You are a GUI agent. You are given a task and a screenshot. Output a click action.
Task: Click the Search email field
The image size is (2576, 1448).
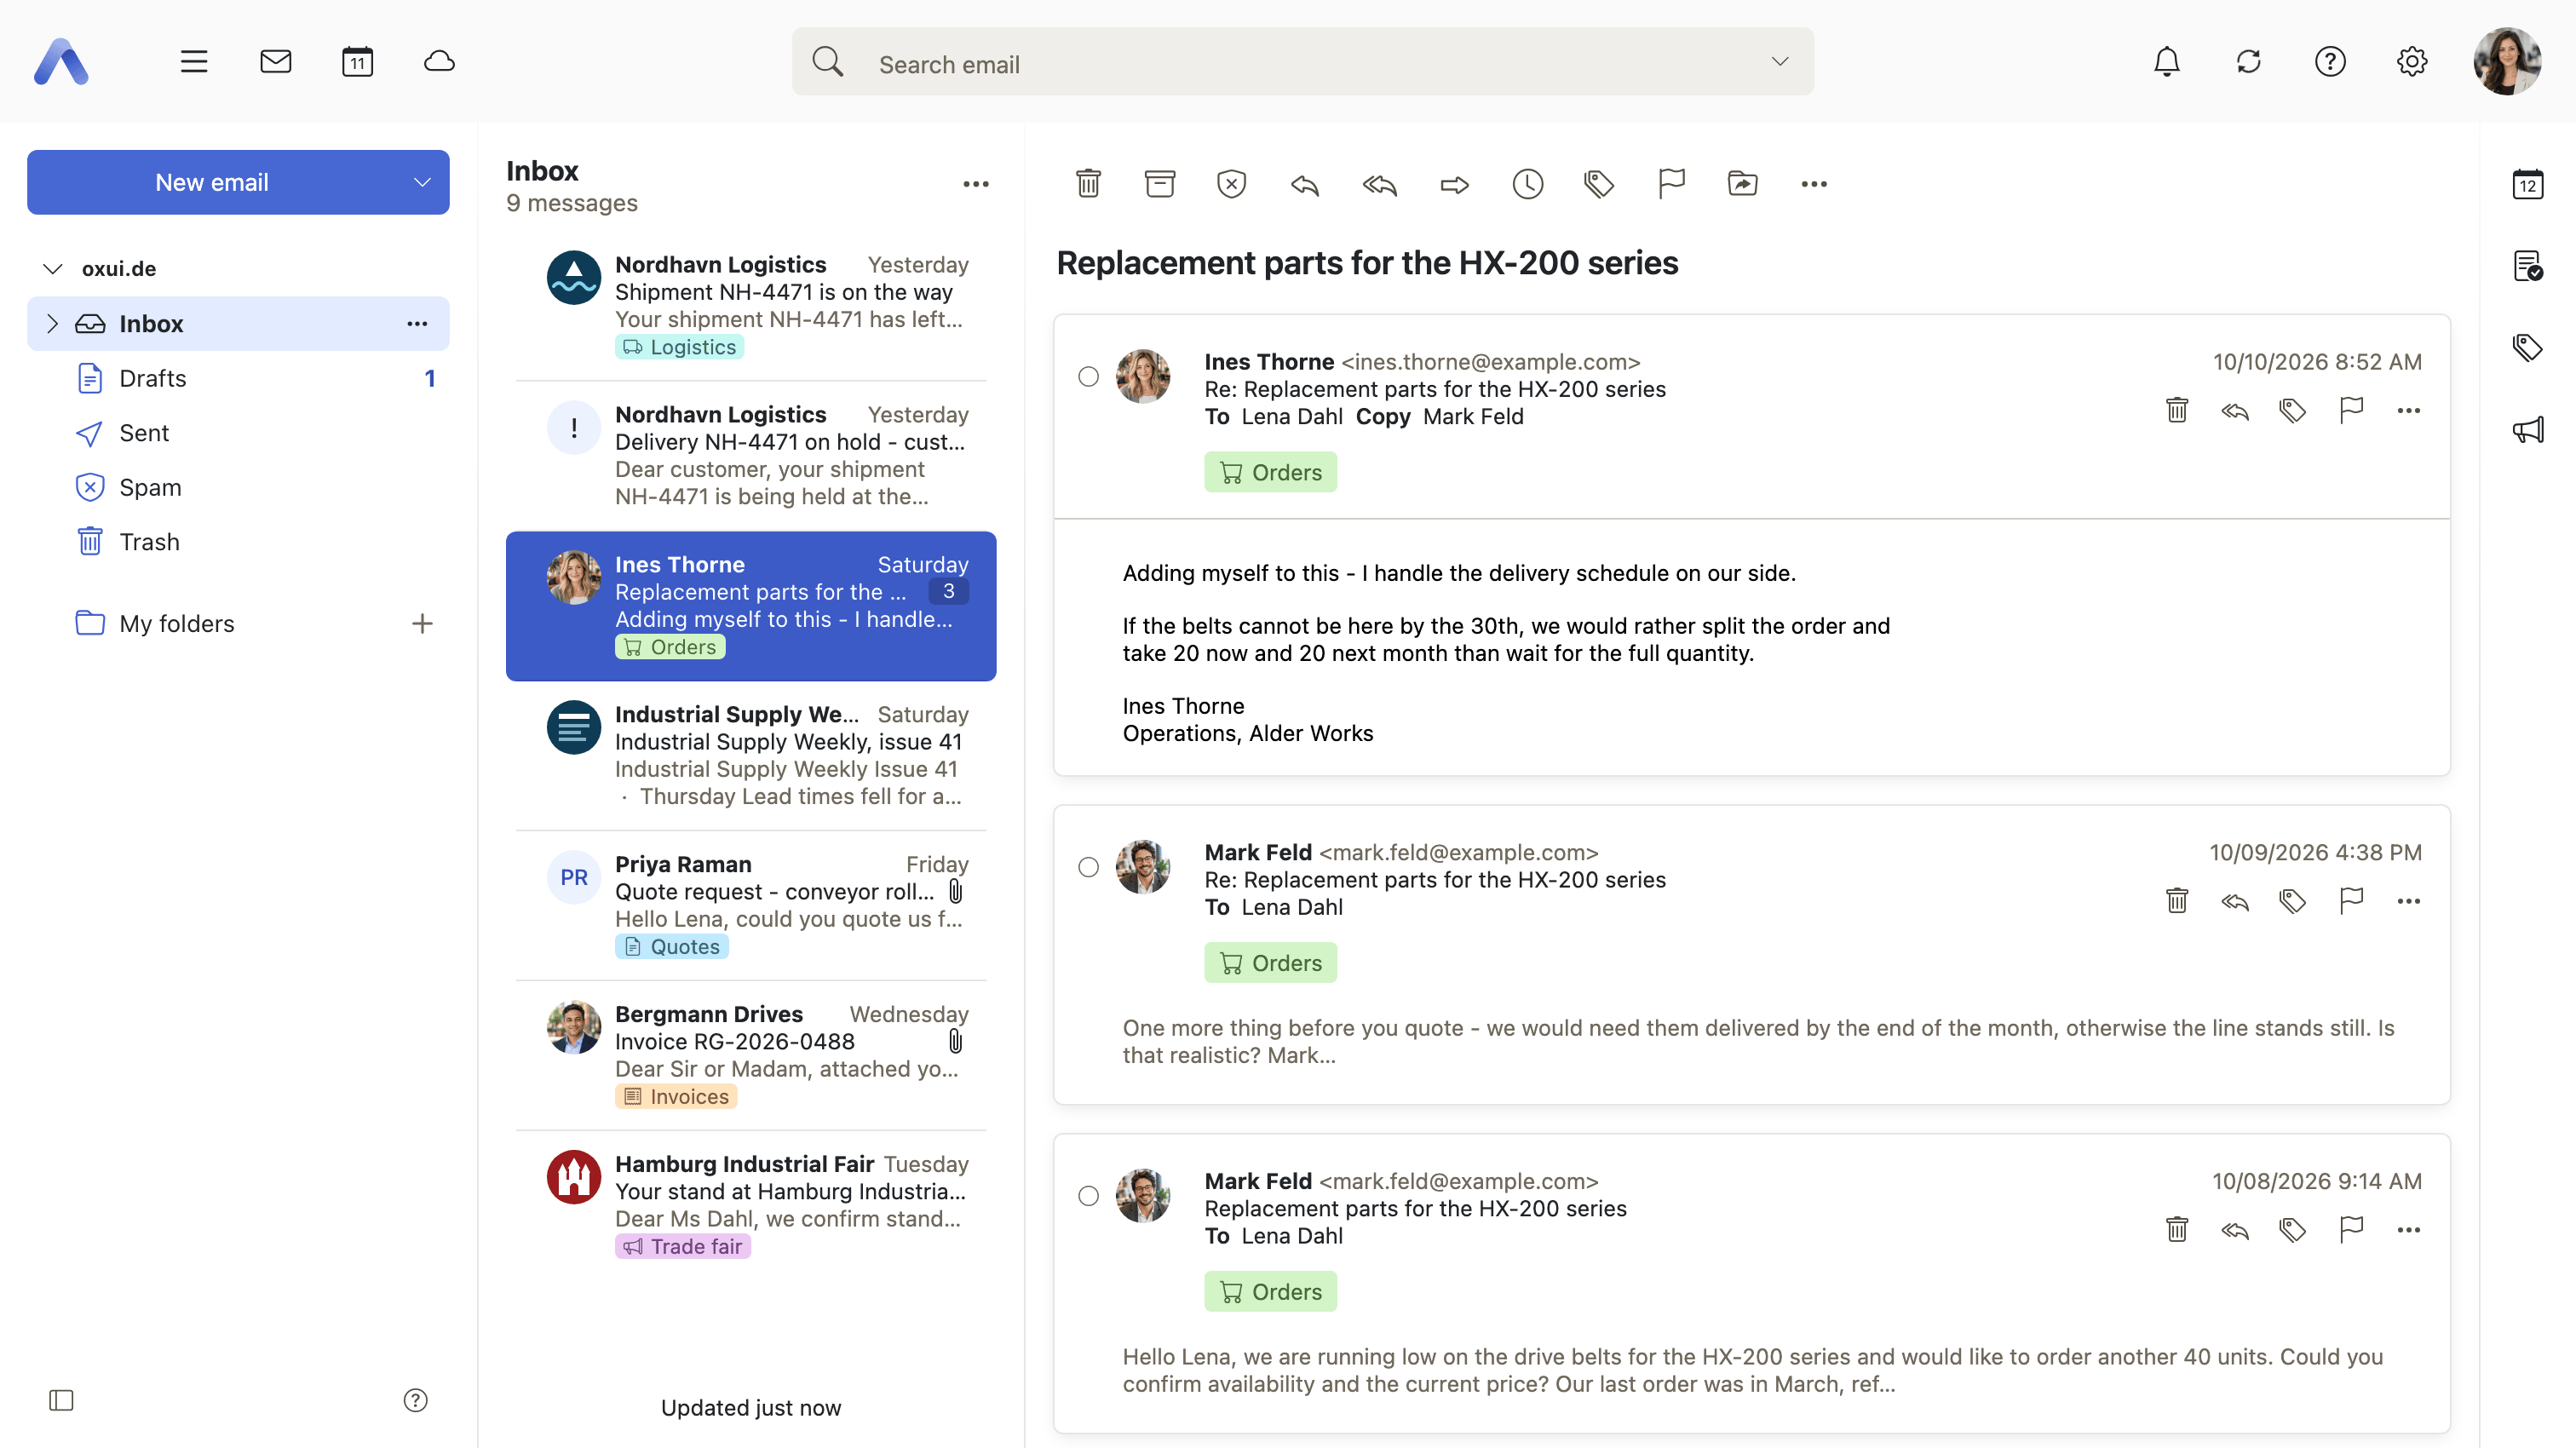(x=1303, y=62)
